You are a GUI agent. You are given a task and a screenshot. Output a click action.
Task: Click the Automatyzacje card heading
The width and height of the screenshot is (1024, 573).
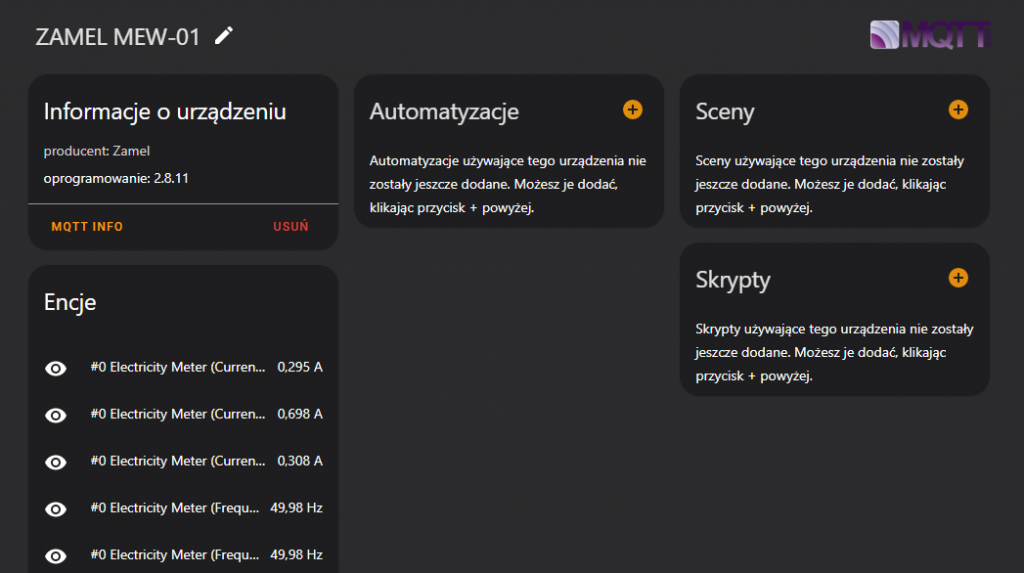pos(444,112)
